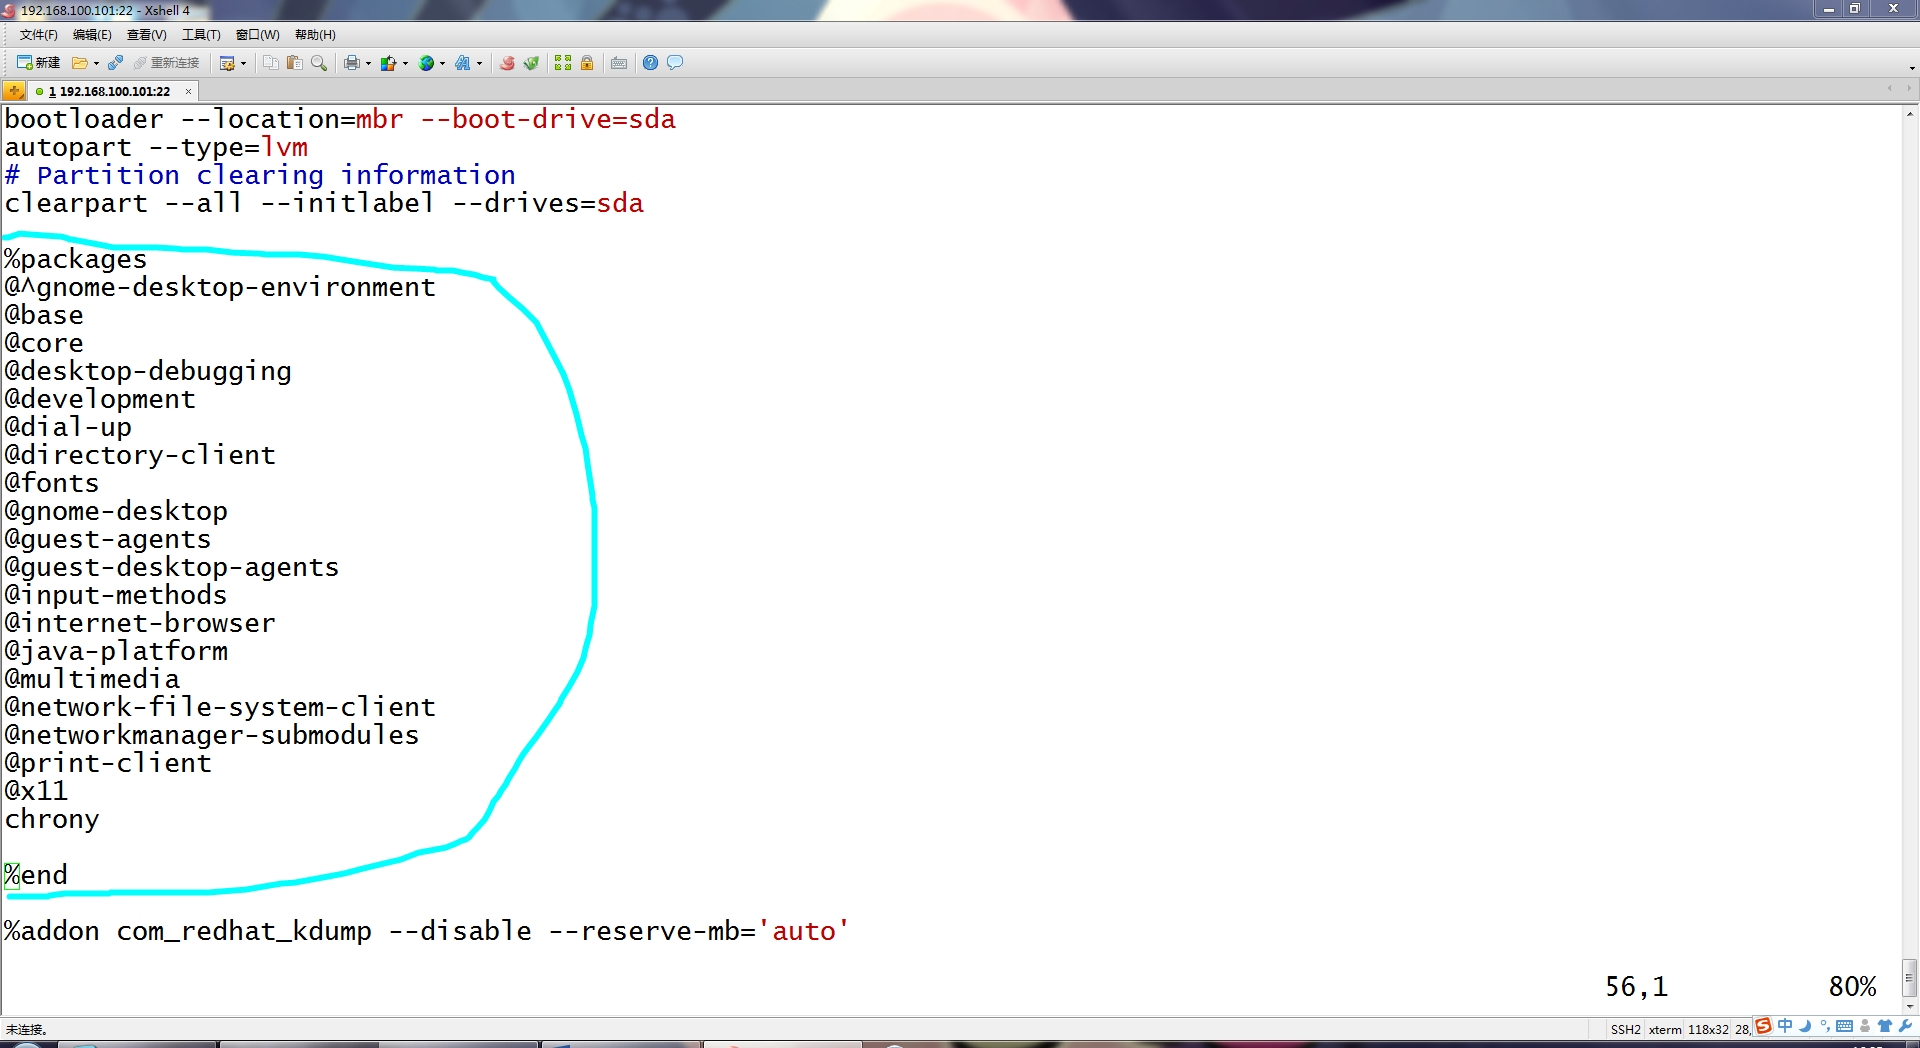Click the font icon

coord(462,63)
